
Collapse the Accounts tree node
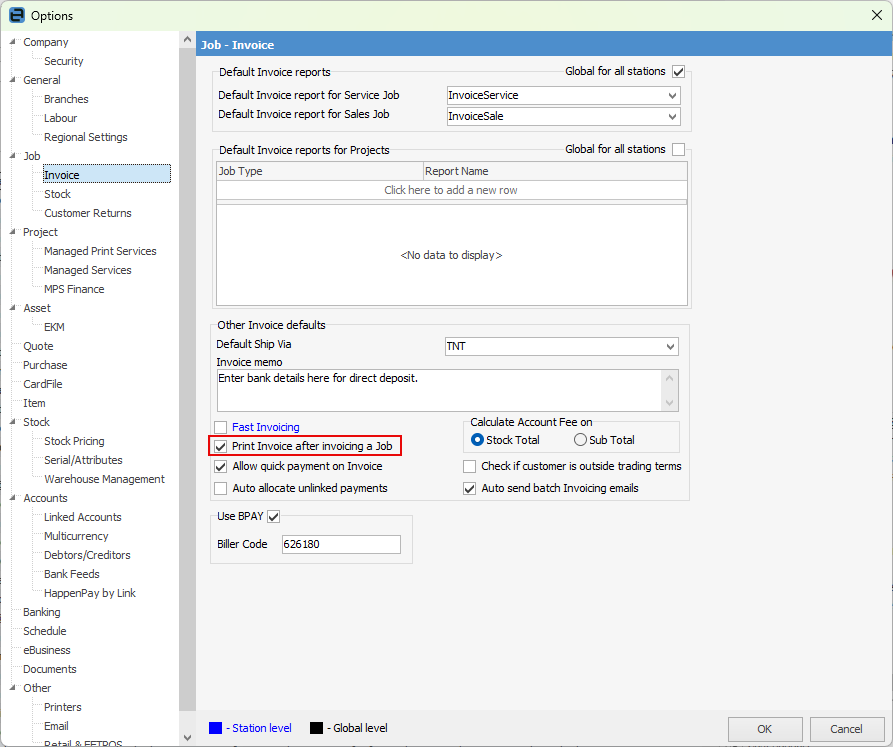pos(13,498)
